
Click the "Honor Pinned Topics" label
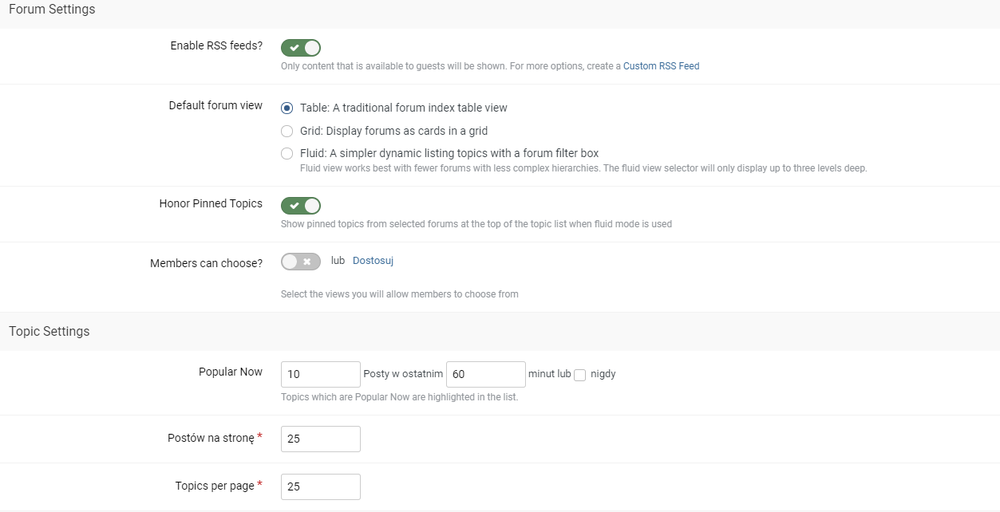tap(210, 203)
